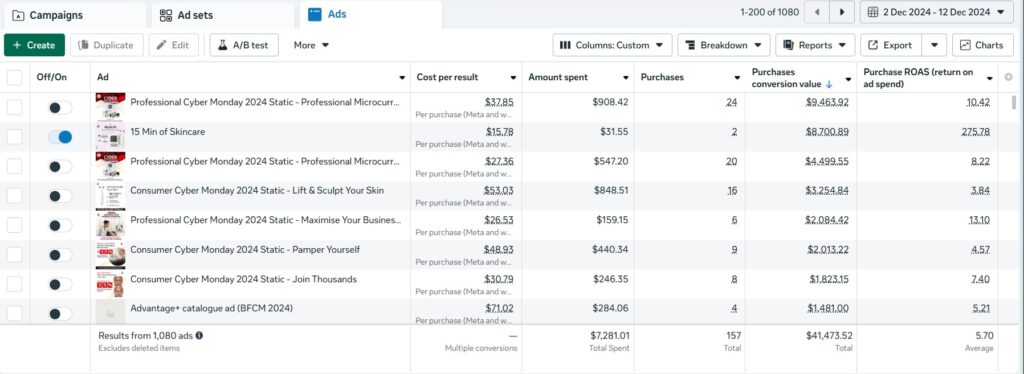Click the green Create button
This screenshot has width=1024, height=374.
[35, 45]
